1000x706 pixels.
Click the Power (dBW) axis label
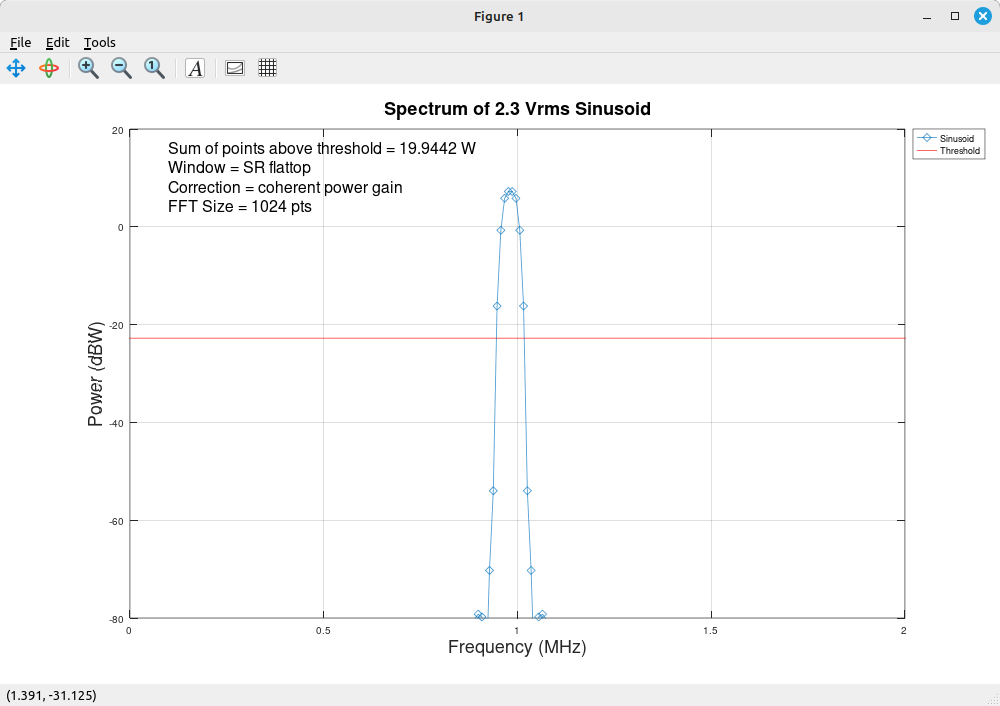(x=96, y=374)
